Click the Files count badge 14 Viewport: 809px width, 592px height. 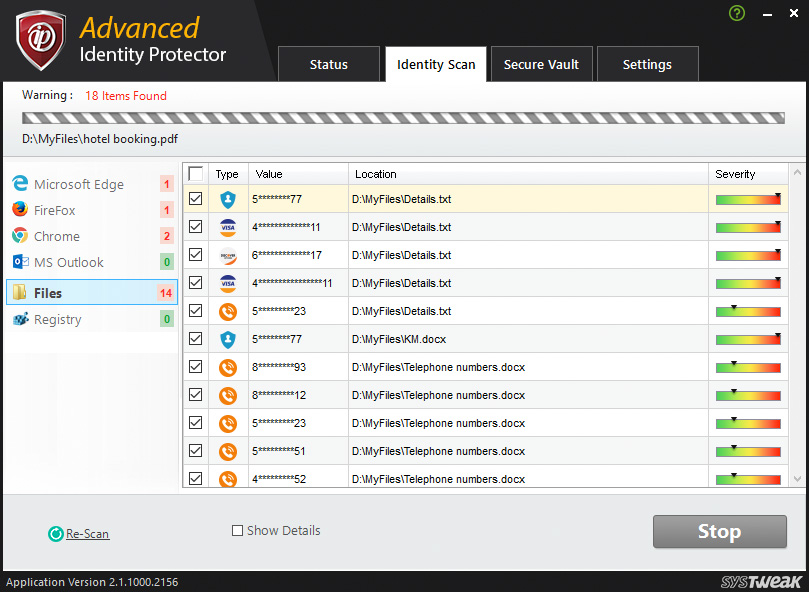166,293
